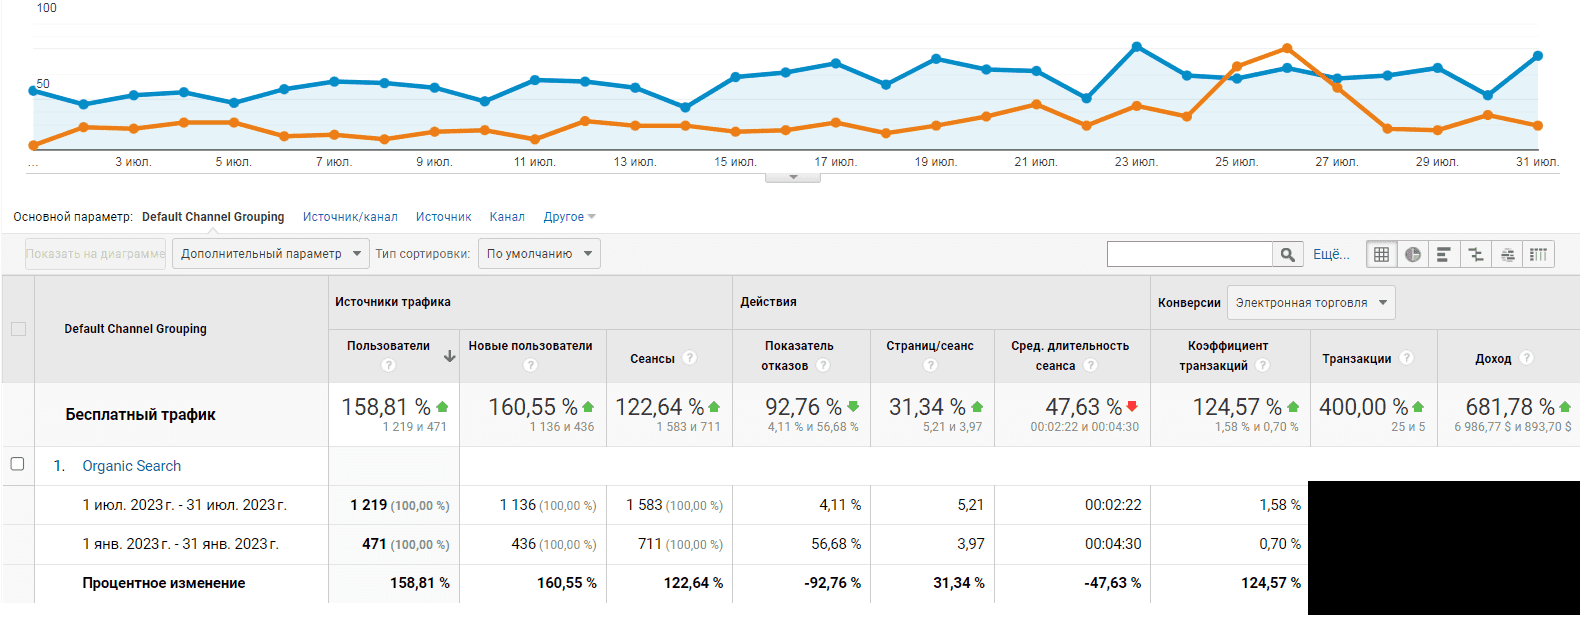Image resolution: width=1580 pixels, height=617 pixels.
Task: Select the Источник/канал primary dimension
Action: (x=350, y=217)
